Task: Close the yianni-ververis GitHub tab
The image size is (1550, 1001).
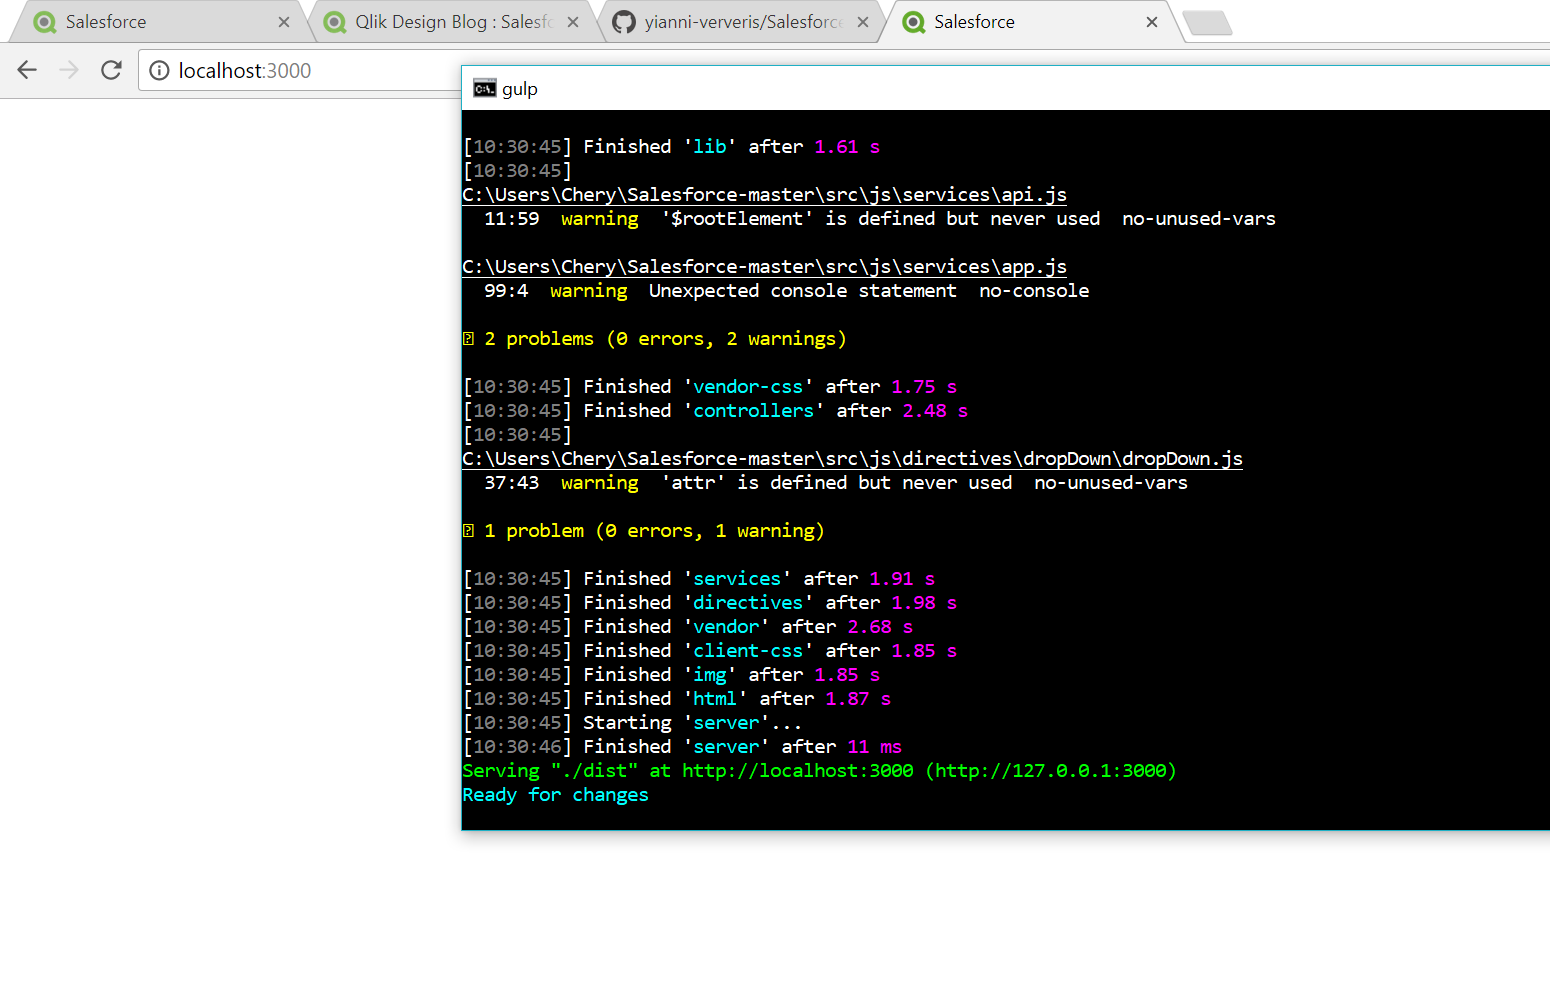Action: click(863, 22)
